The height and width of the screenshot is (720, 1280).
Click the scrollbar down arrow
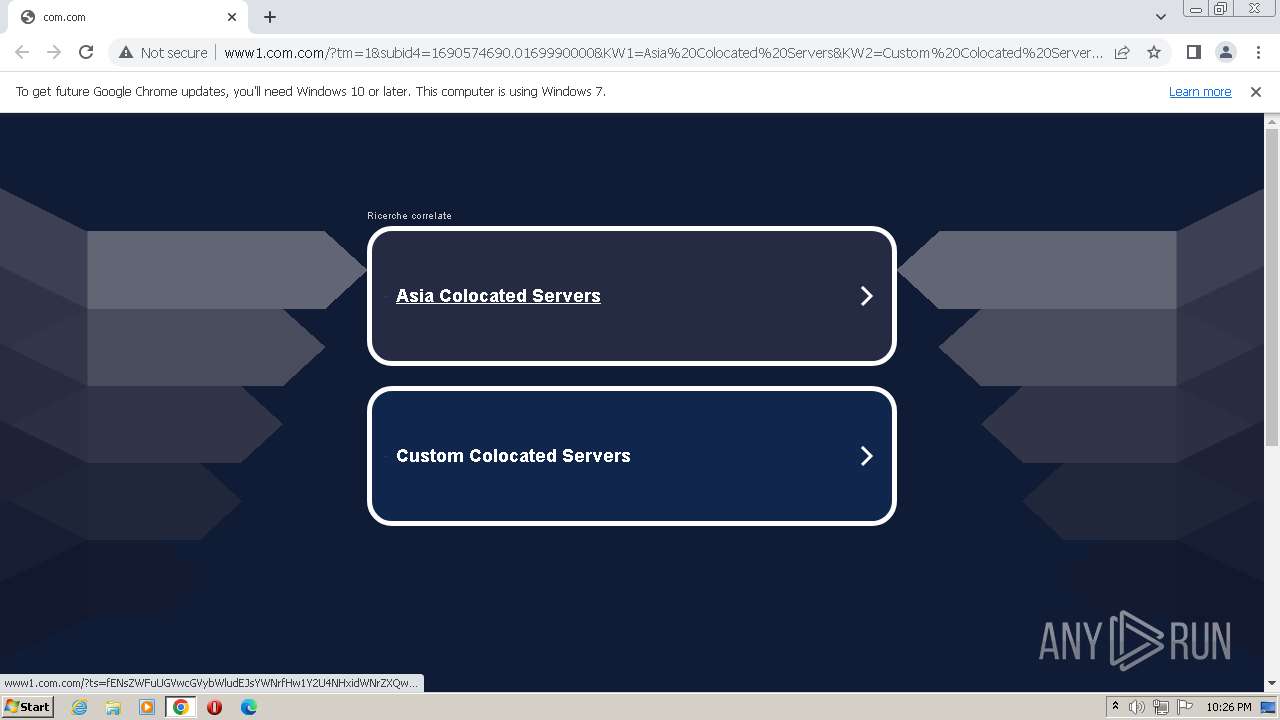pos(1272,684)
